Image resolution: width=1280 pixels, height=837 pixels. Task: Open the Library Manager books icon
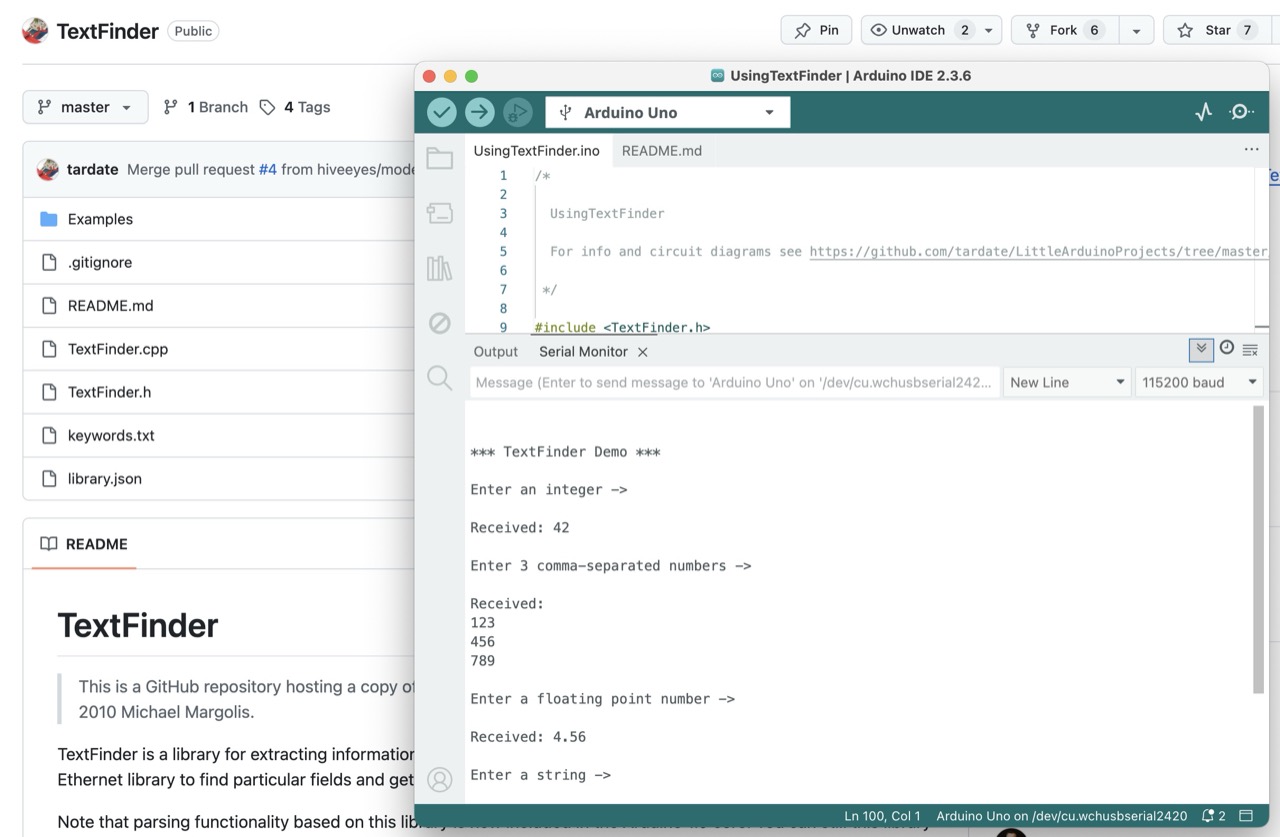440,268
